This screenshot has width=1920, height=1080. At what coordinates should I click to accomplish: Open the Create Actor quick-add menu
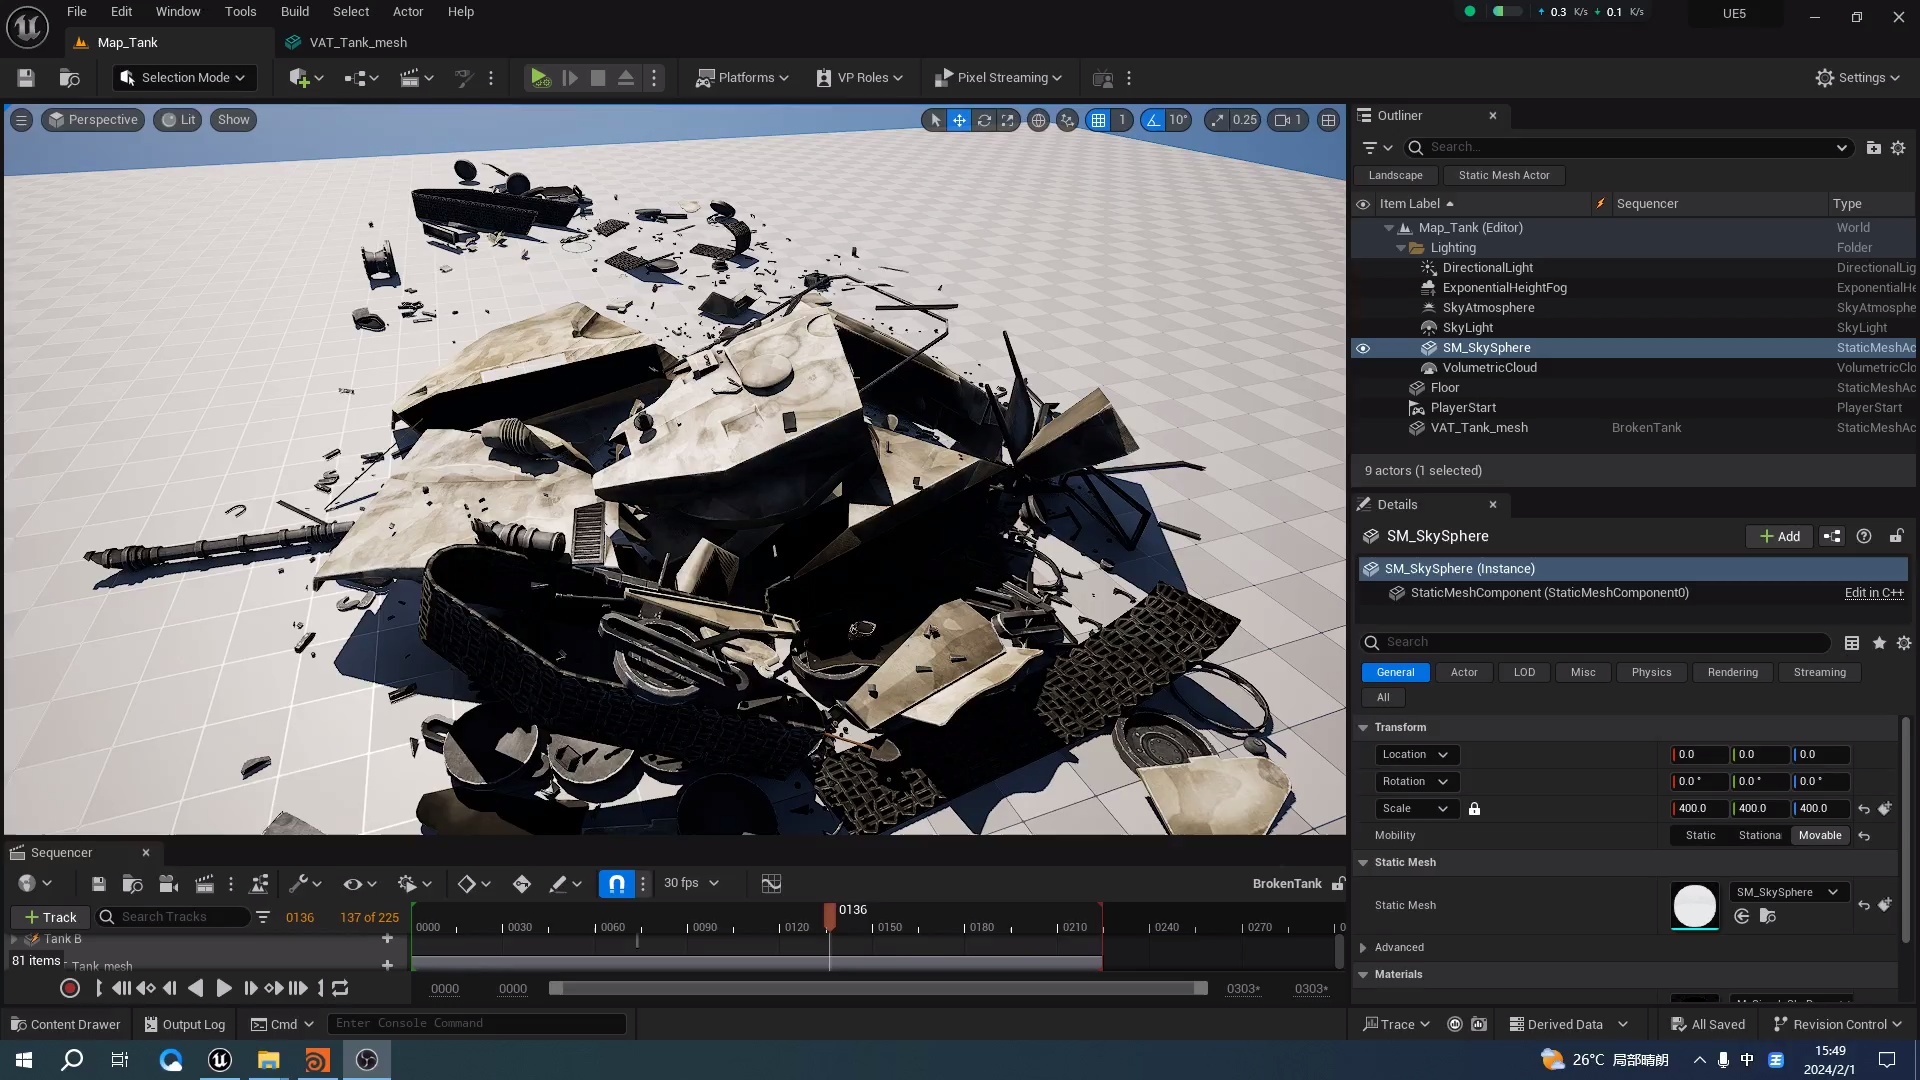pyautogui.click(x=299, y=77)
